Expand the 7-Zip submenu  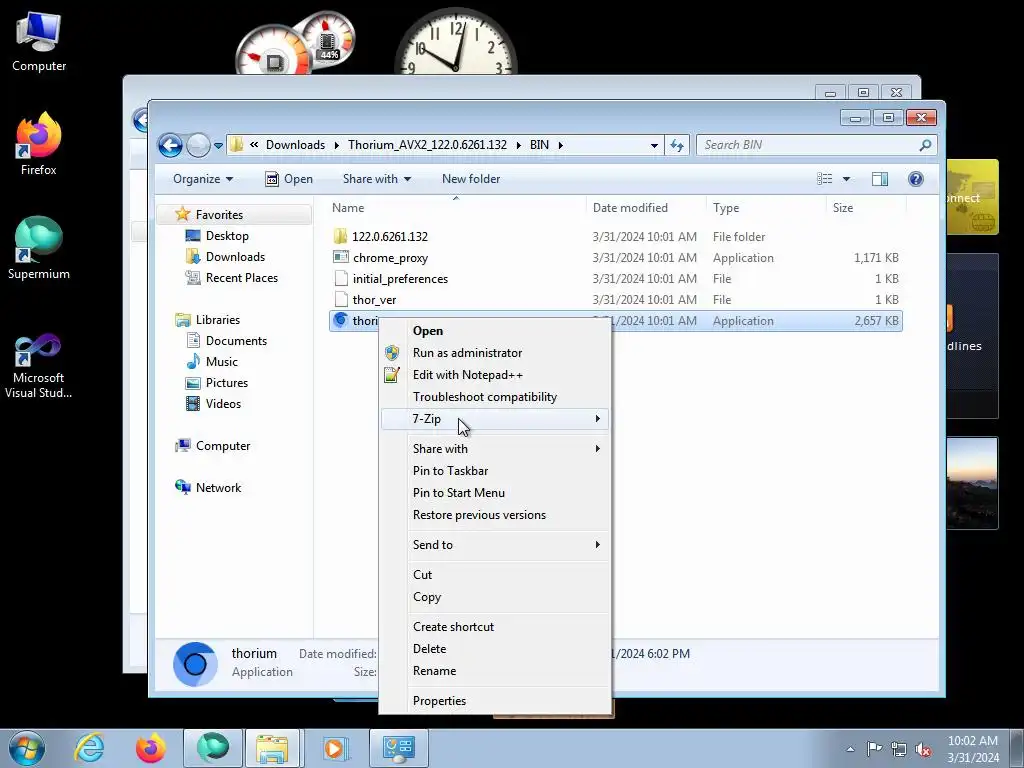[494, 419]
